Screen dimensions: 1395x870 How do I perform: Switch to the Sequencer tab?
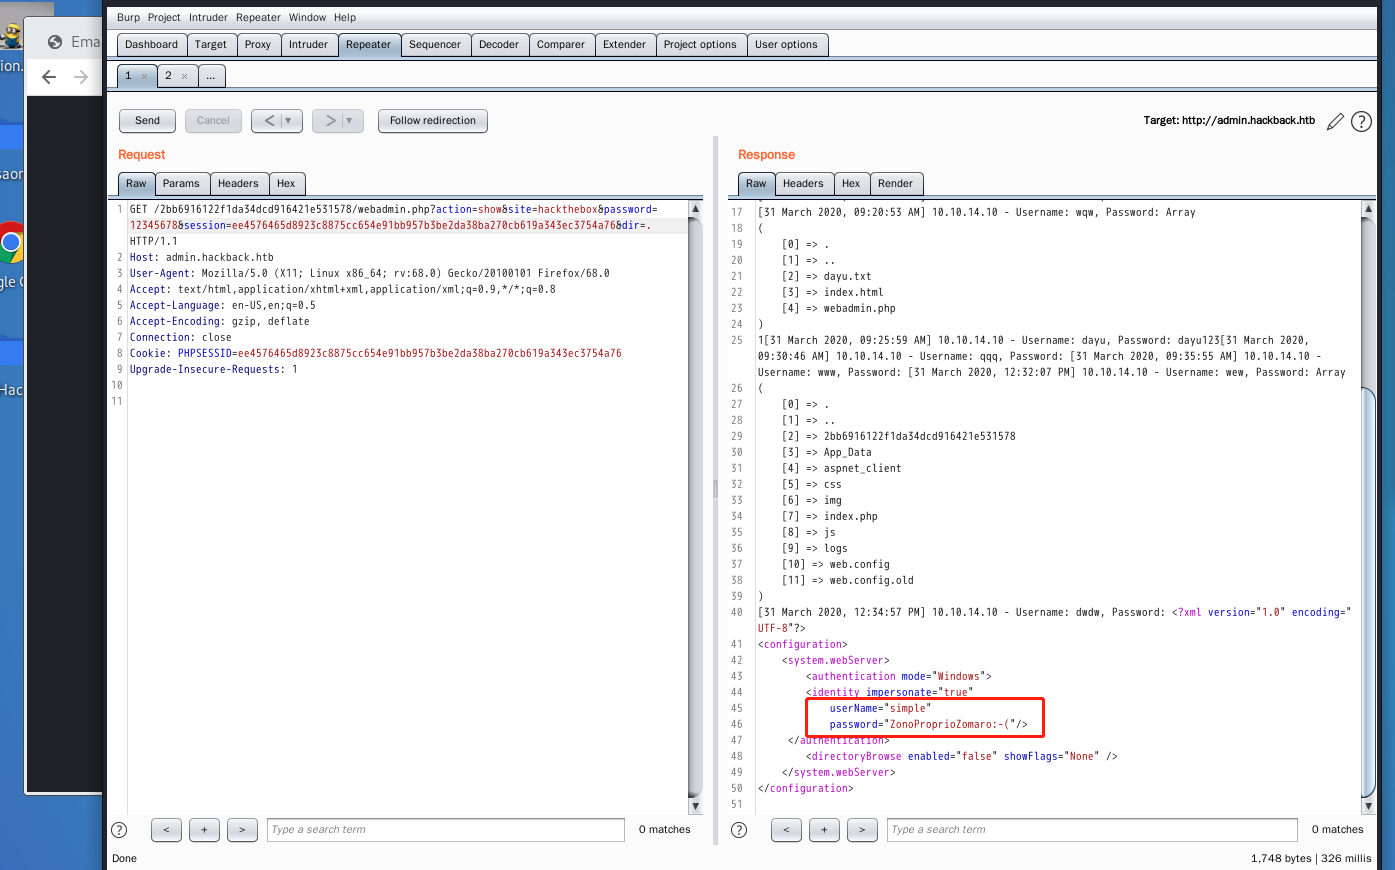435,44
